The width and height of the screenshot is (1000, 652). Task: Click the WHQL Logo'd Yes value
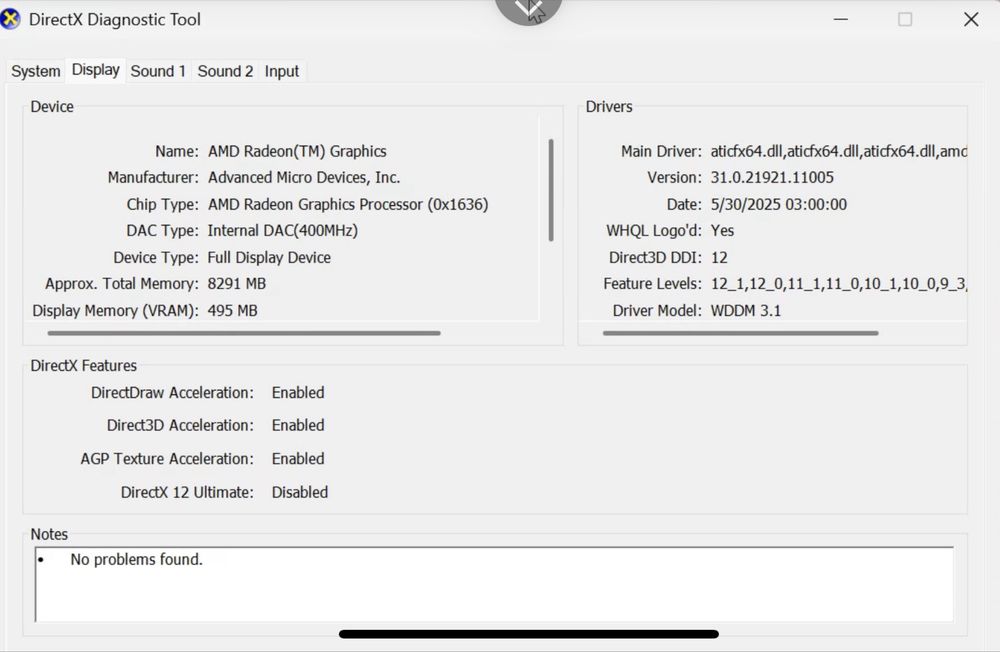(x=723, y=230)
